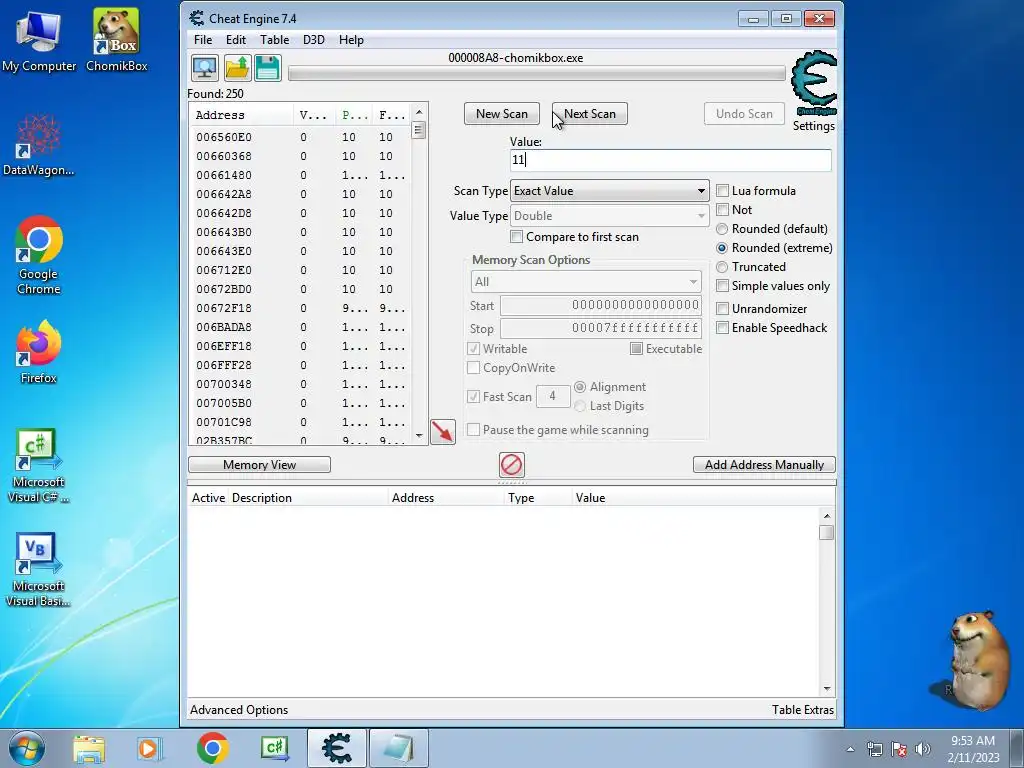Viewport: 1024px width, 768px height.
Task: Click the Memory View button
Action: coord(259,465)
